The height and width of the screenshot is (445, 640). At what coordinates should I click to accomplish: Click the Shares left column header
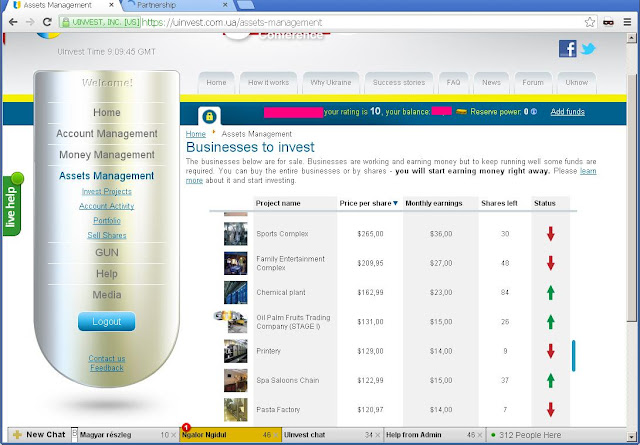point(499,203)
